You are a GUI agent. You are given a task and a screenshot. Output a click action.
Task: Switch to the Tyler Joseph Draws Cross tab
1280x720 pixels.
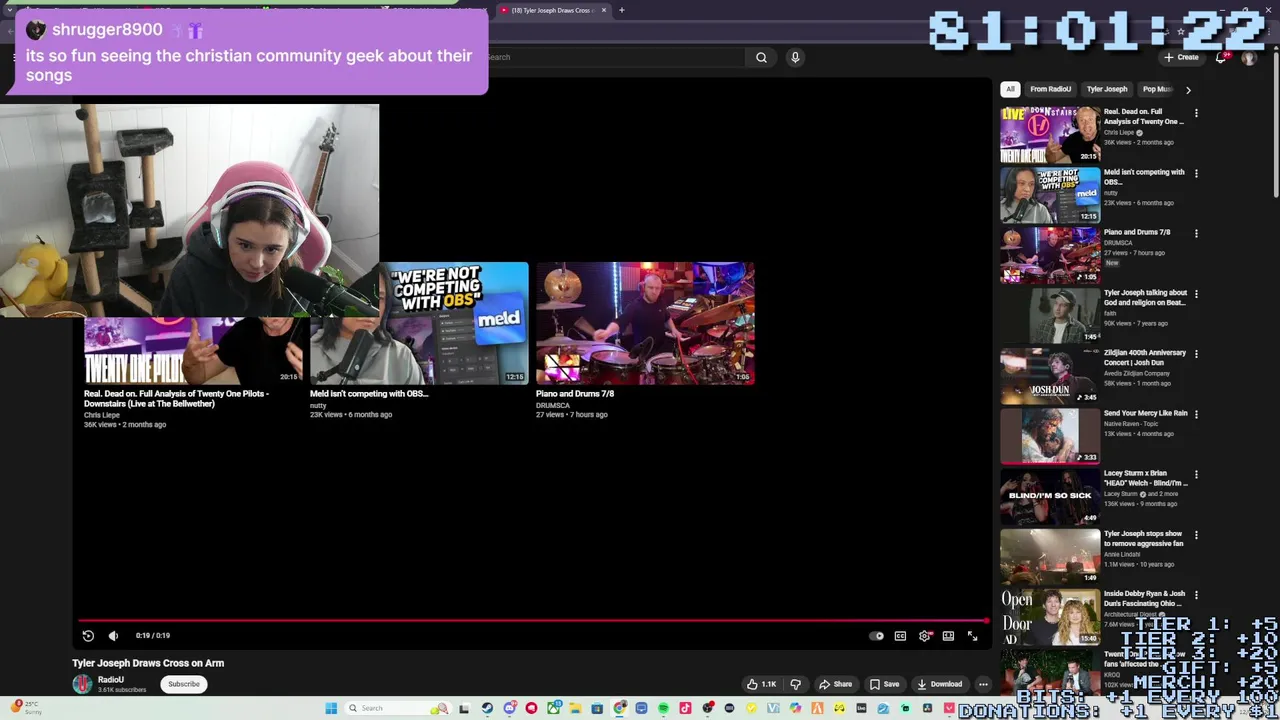(x=552, y=10)
